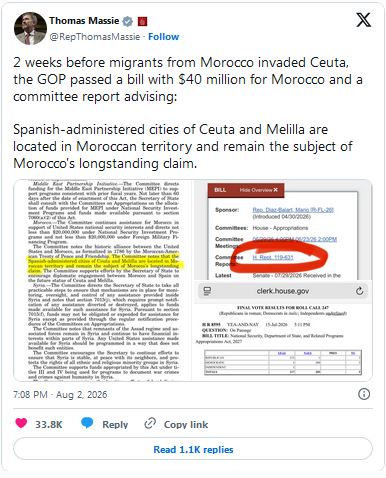Image resolution: width=386 pixels, height=478 pixels.
Task: Click the reload icon beside clerk.house.gov
Action: pyautogui.click(x=359, y=291)
